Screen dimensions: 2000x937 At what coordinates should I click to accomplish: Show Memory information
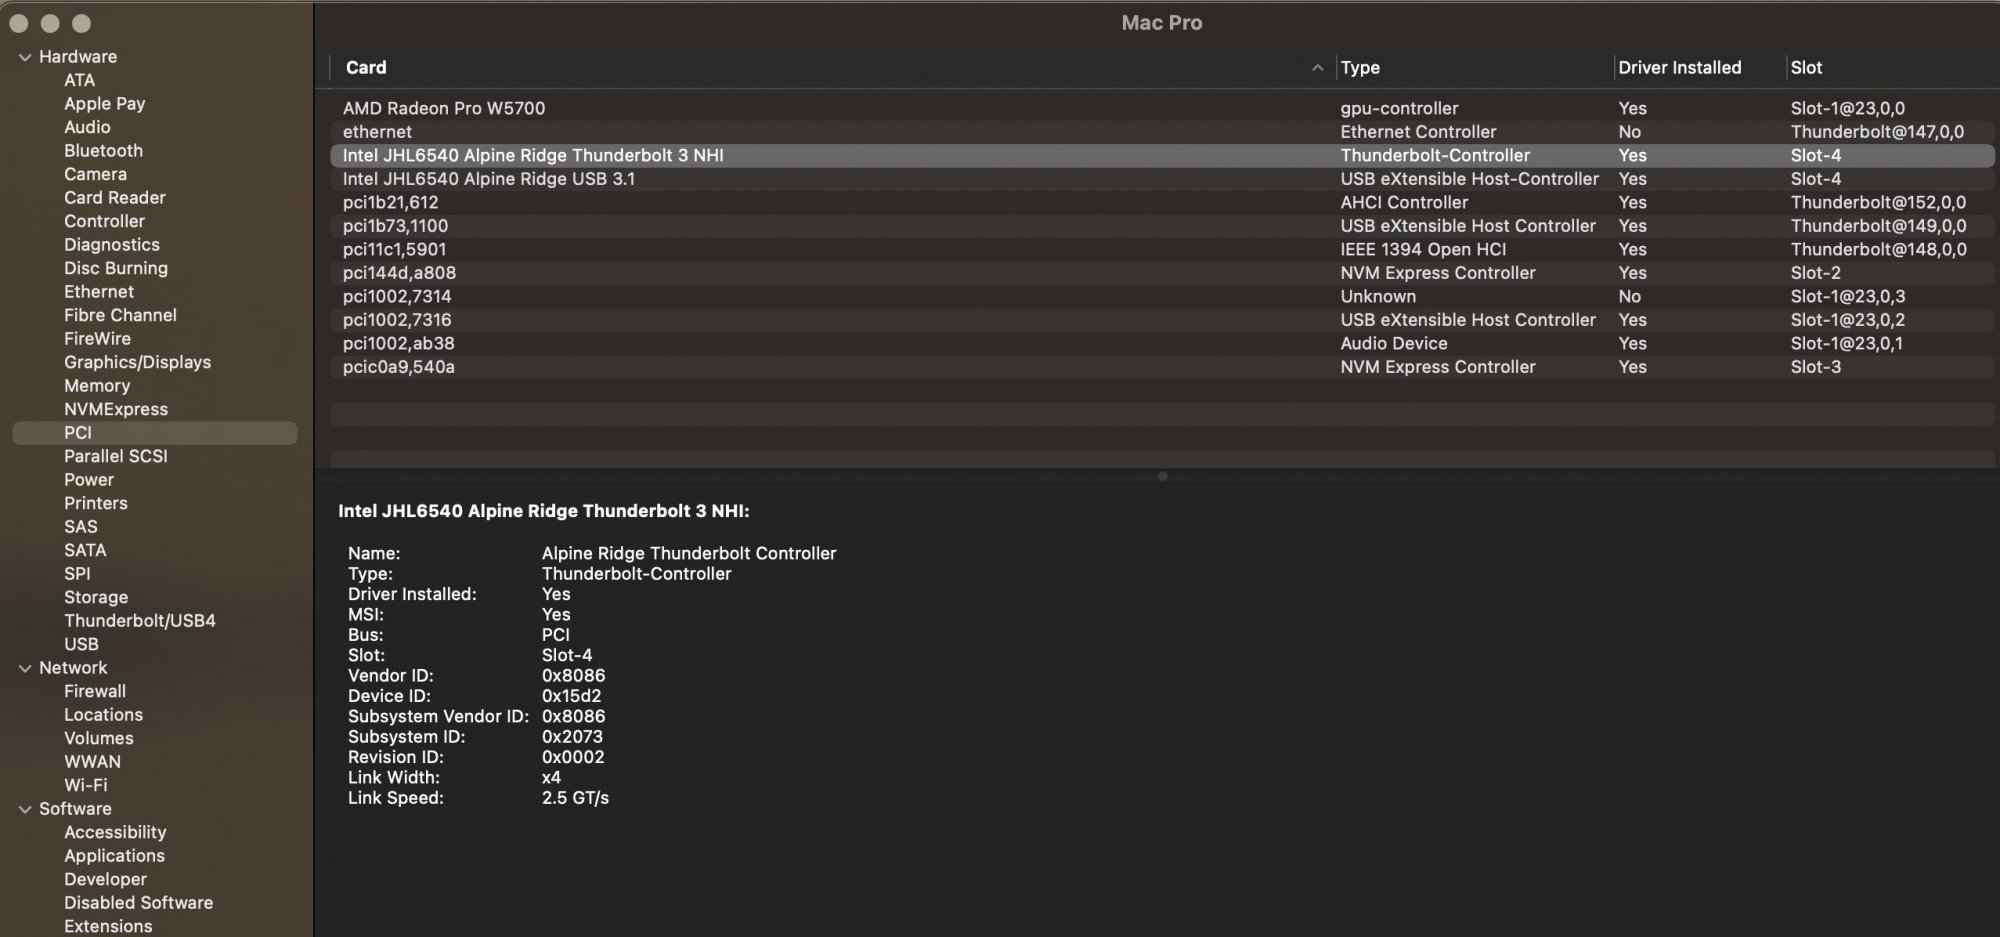(97, 386)
